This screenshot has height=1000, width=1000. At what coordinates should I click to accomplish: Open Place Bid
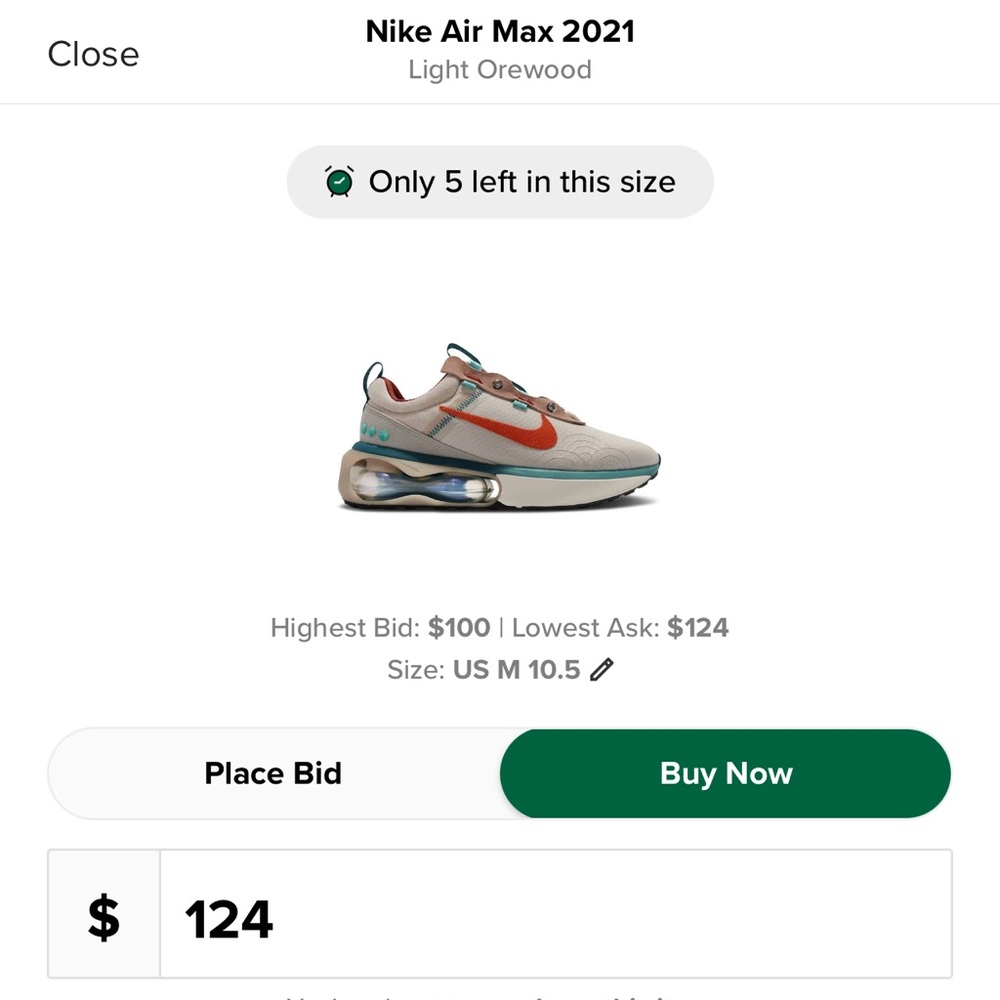click(273, 773)
